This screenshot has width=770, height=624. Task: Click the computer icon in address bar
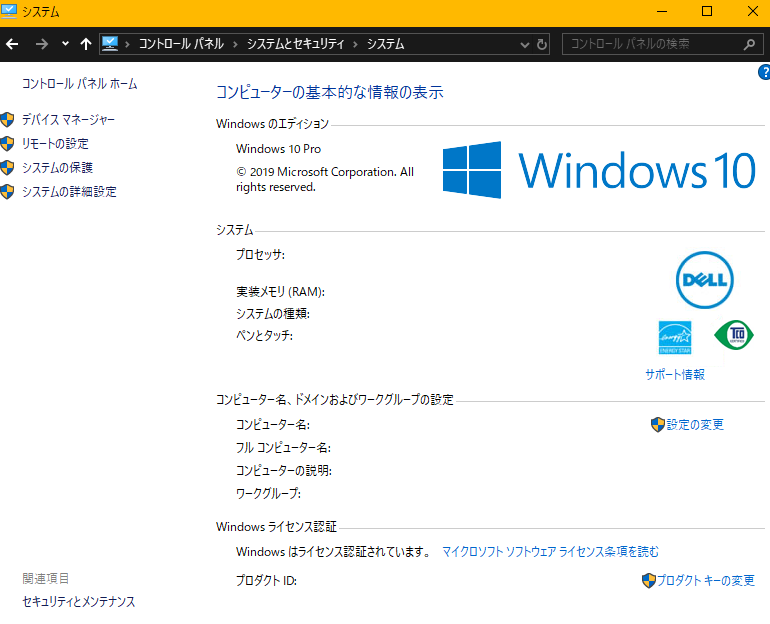[x=110, y=44]
